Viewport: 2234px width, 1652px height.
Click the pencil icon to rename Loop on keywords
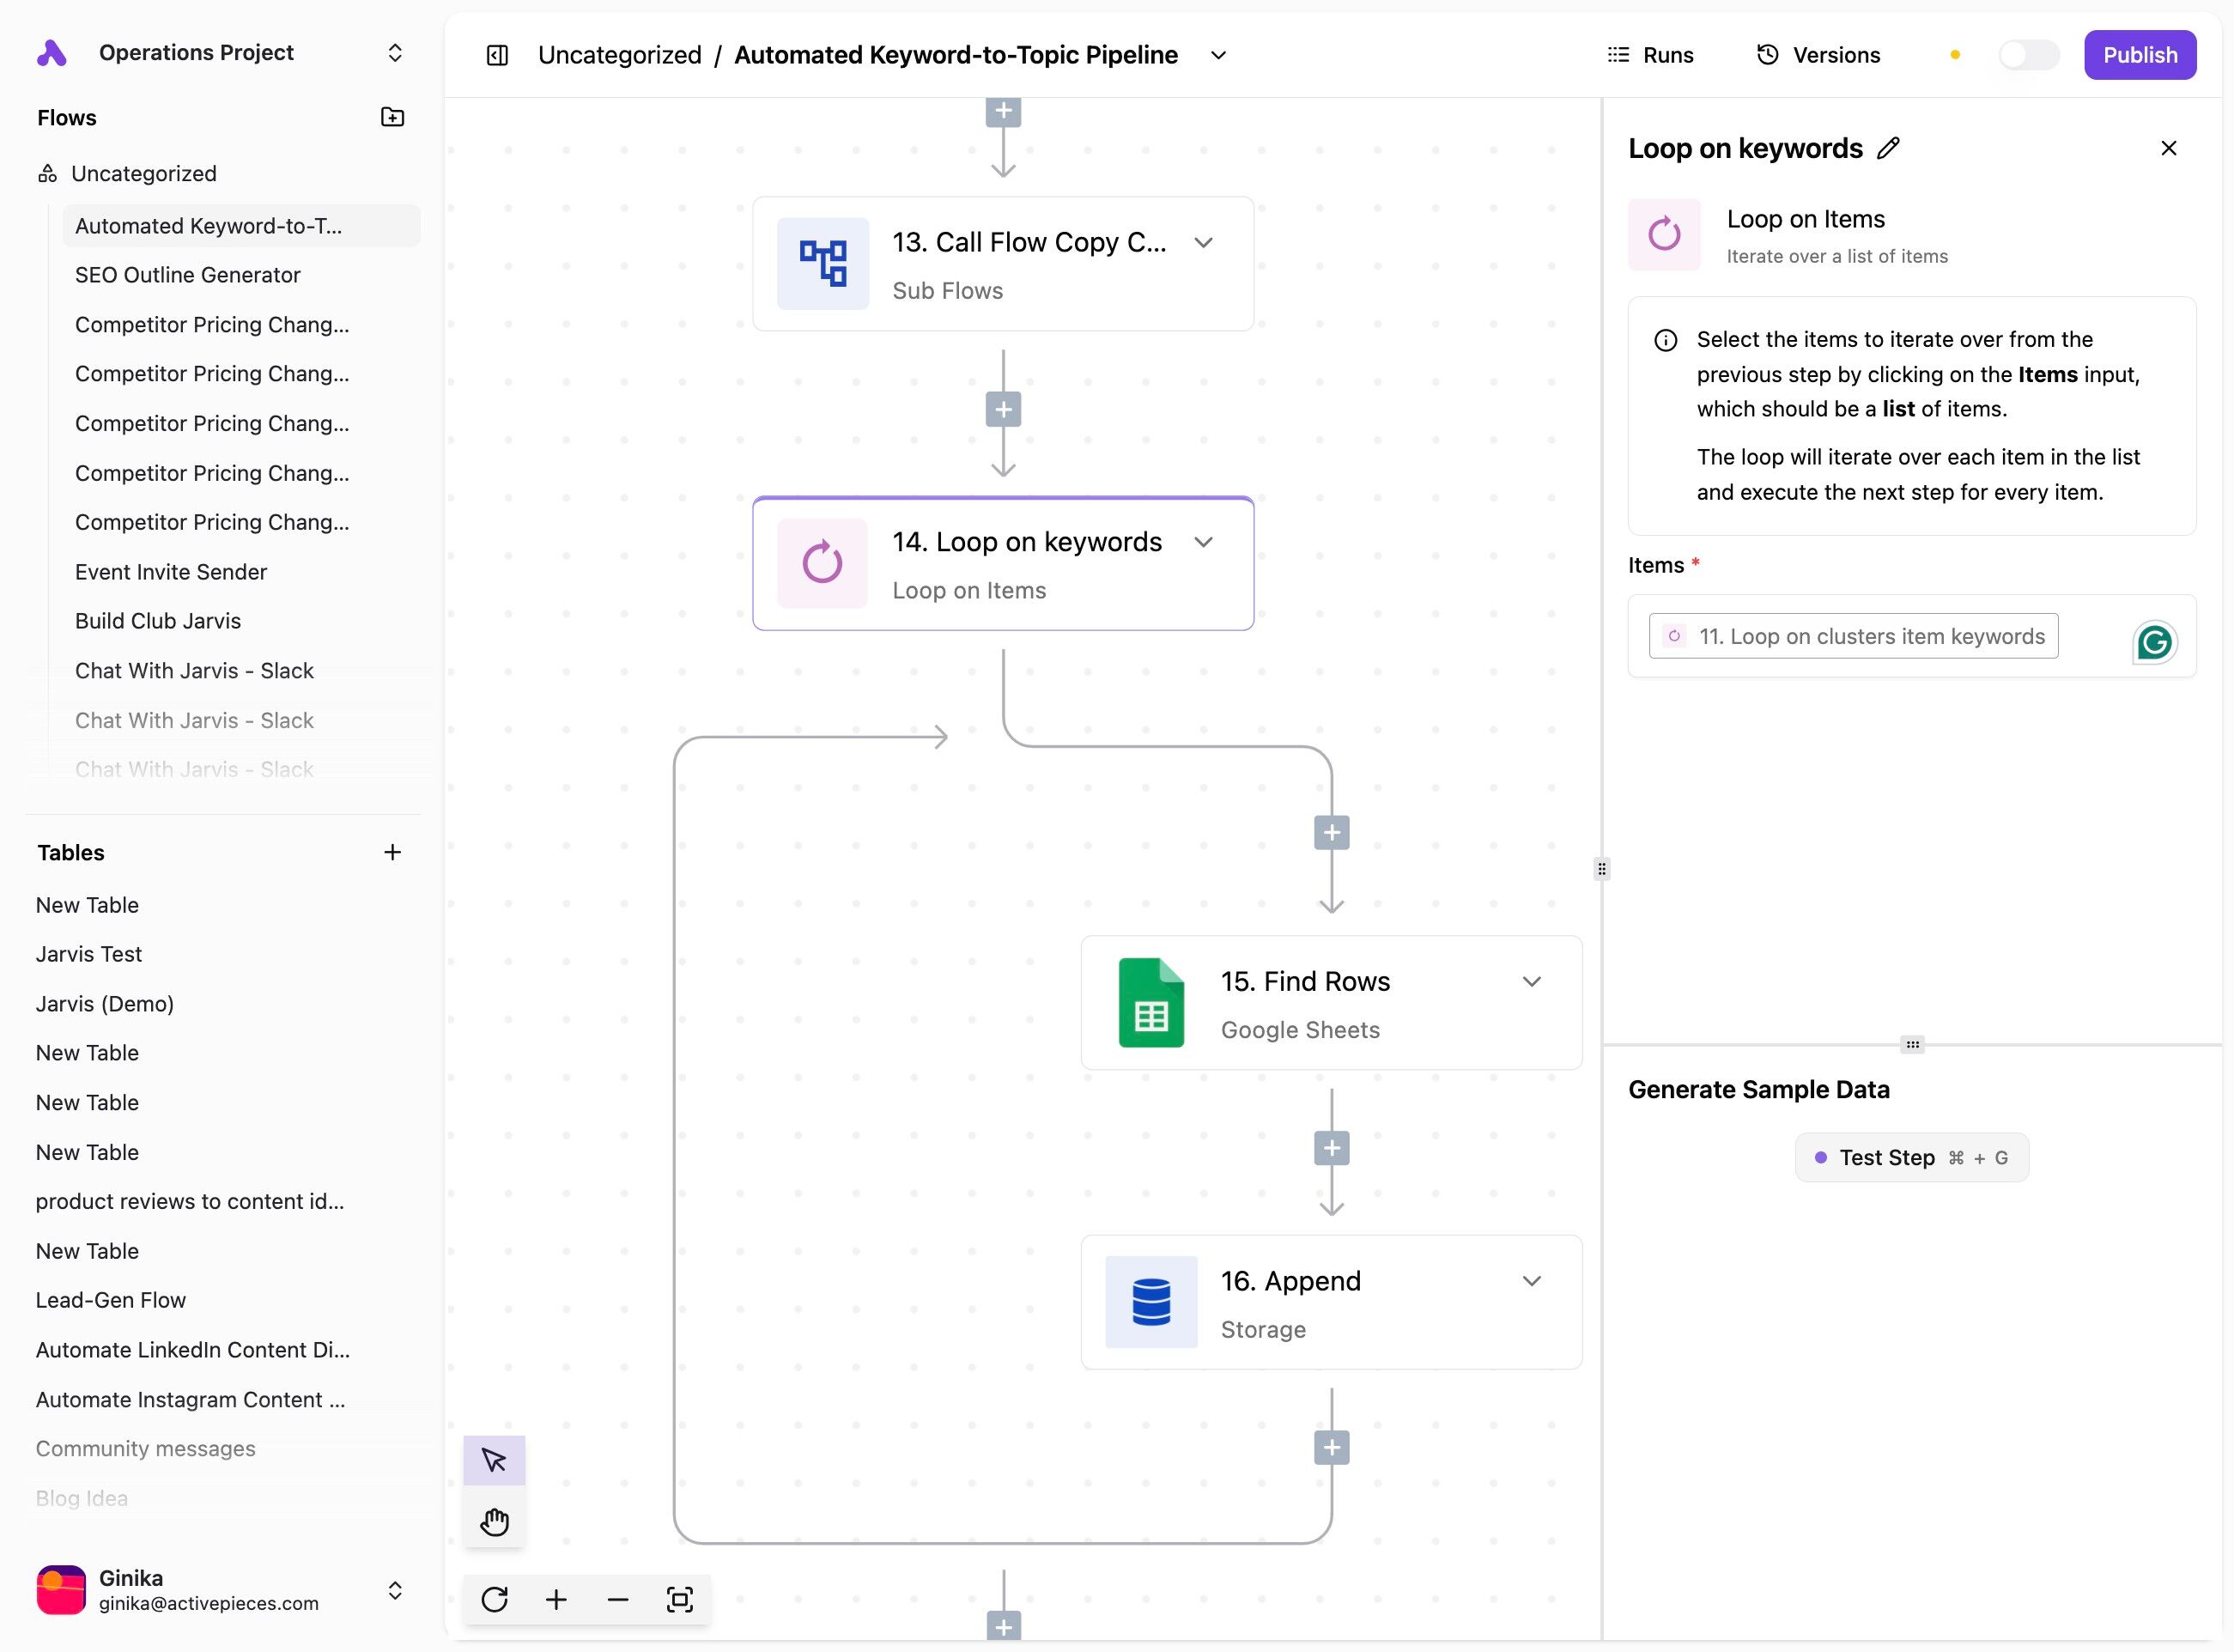point(1888,148)
